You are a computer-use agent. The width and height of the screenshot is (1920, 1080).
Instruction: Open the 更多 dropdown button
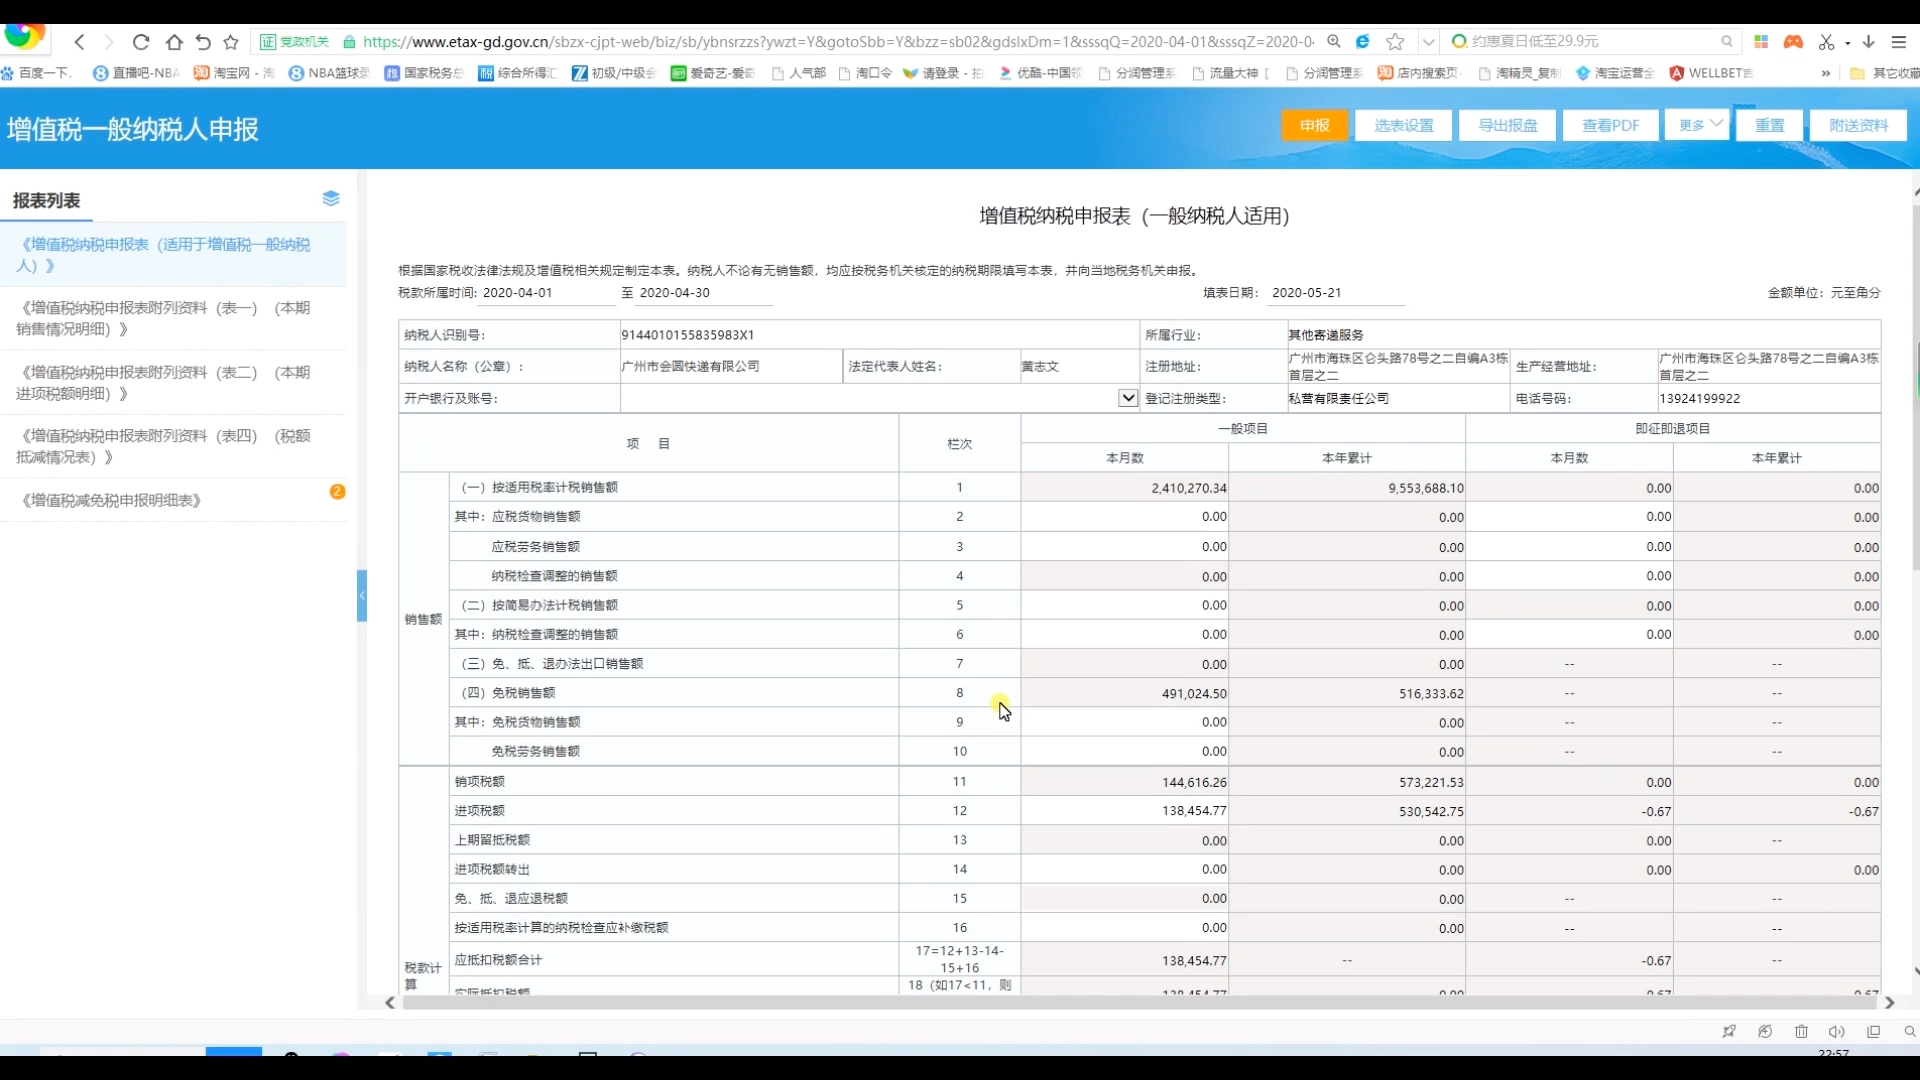(1697, 125)
